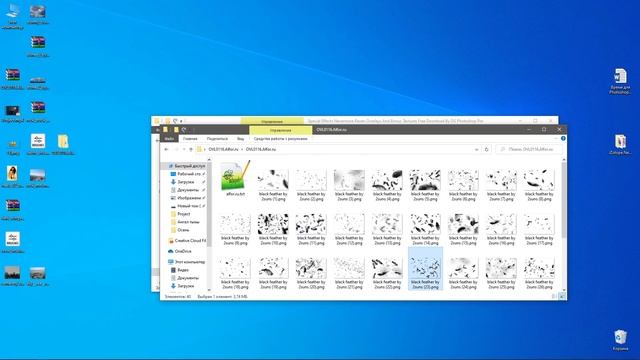Open Рабочий стол in sidebar
Viewport: 640px width, 360px height.
[x=187, y=174]
